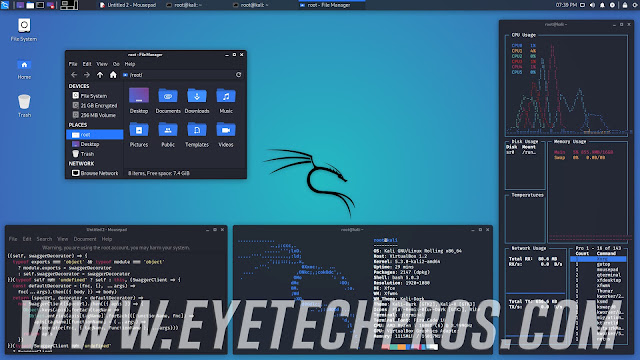The height and width of the screenshot is (360, 640).
Task: Open the Help menu in Mousepad
Action: tap(107, 239)
